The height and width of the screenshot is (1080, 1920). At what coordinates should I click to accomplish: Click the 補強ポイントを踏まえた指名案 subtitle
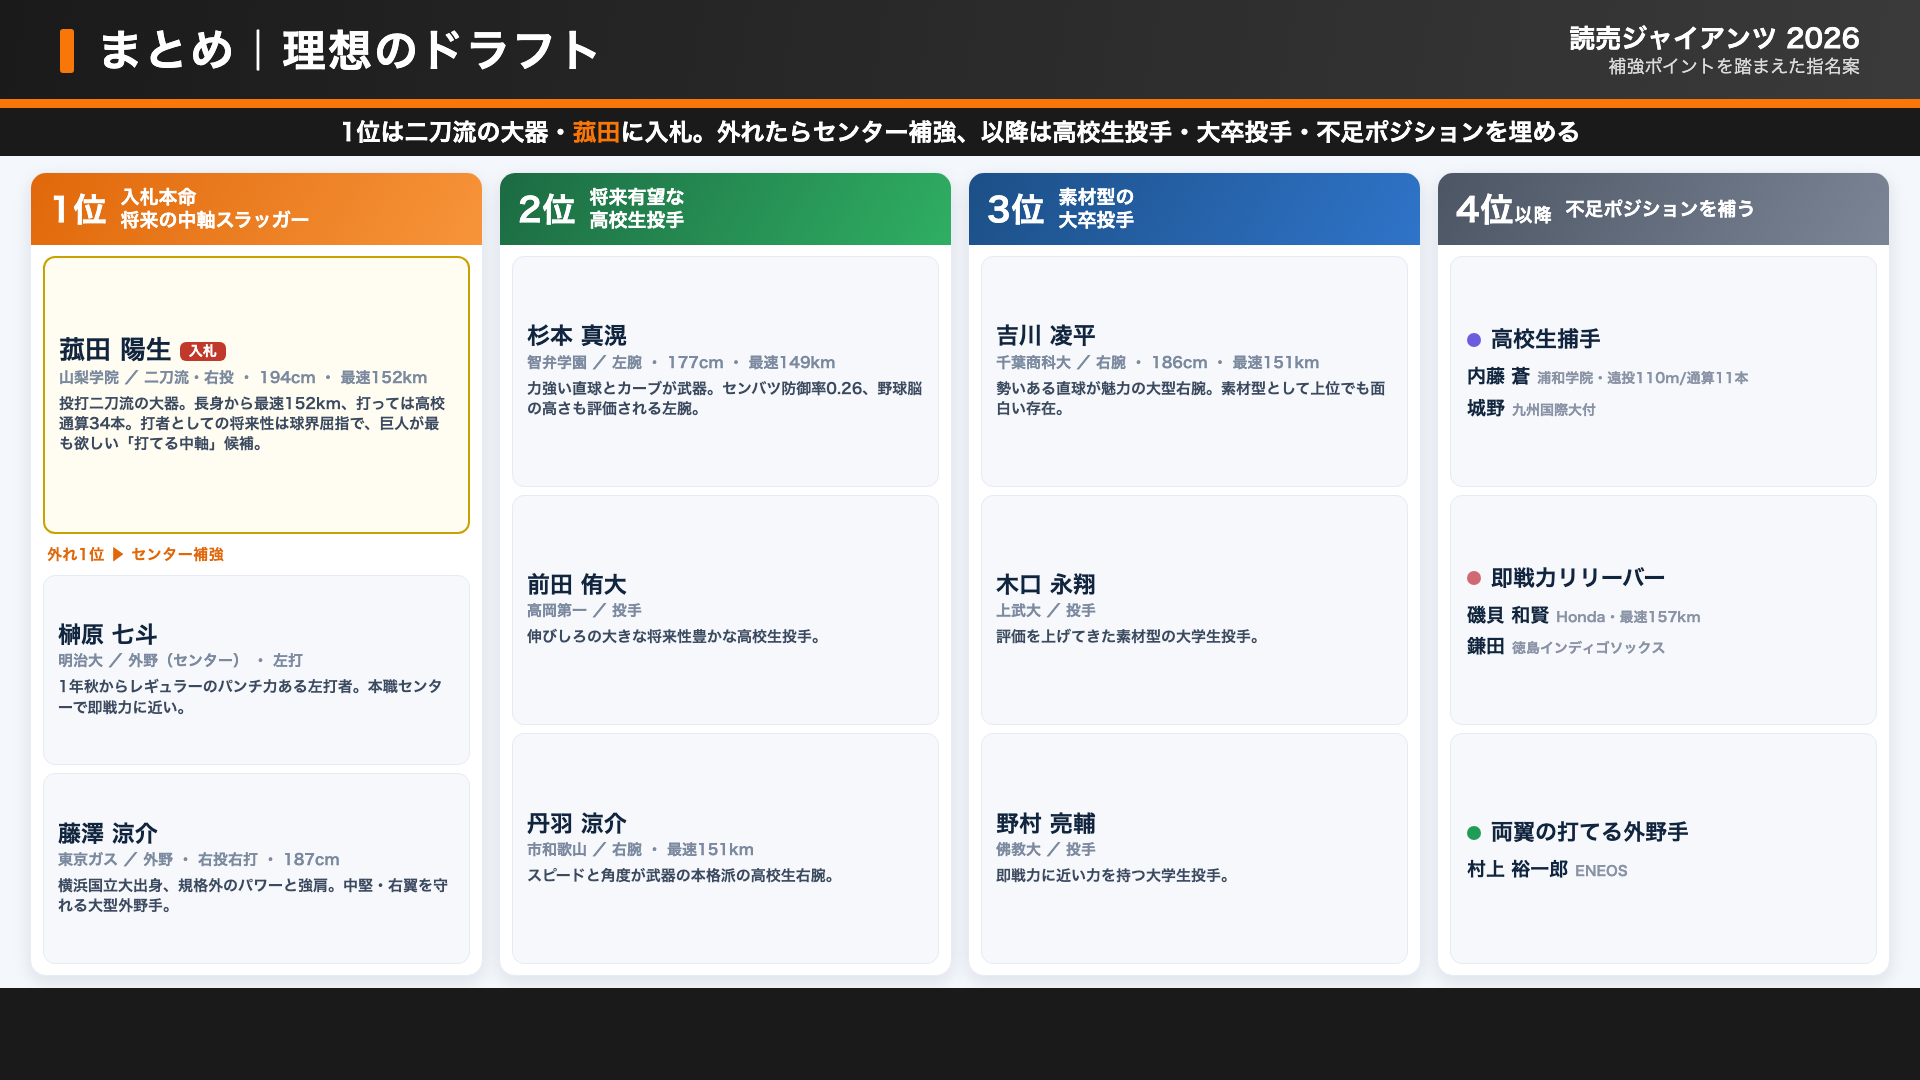[1734, 67]
